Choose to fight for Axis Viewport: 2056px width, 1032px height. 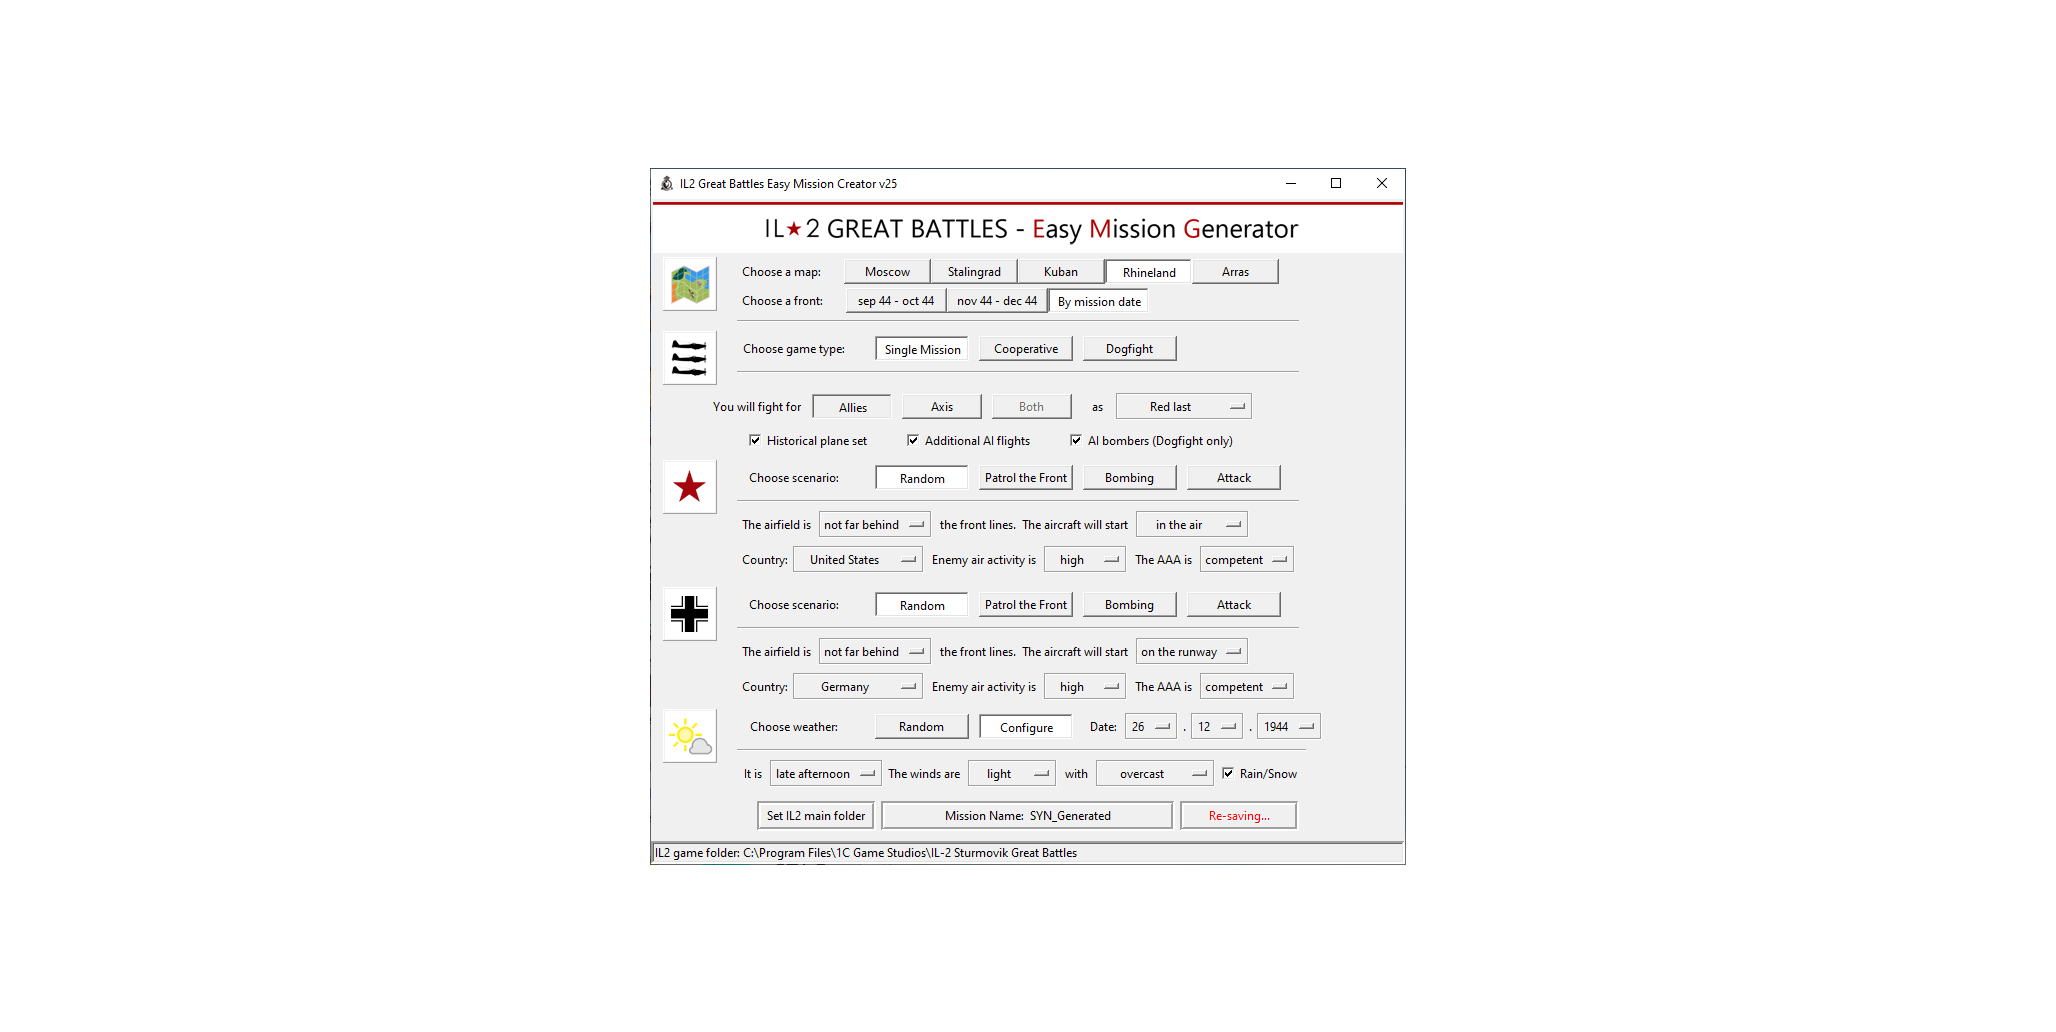click(942, 407)
